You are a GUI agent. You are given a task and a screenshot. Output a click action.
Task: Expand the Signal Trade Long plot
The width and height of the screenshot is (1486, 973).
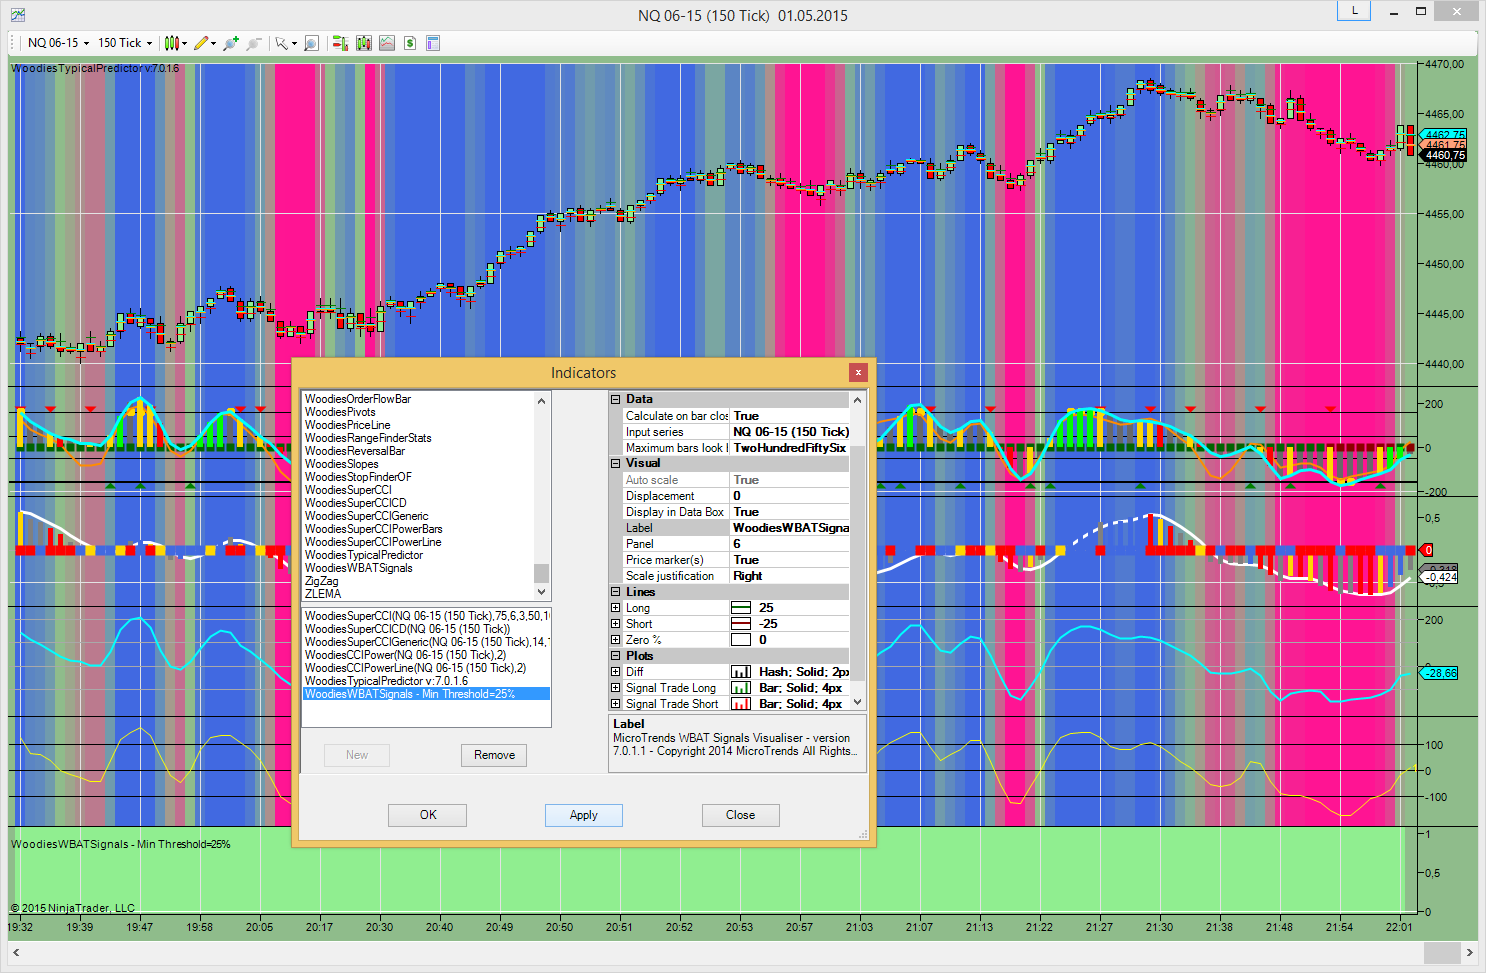(x=616, y=688)
